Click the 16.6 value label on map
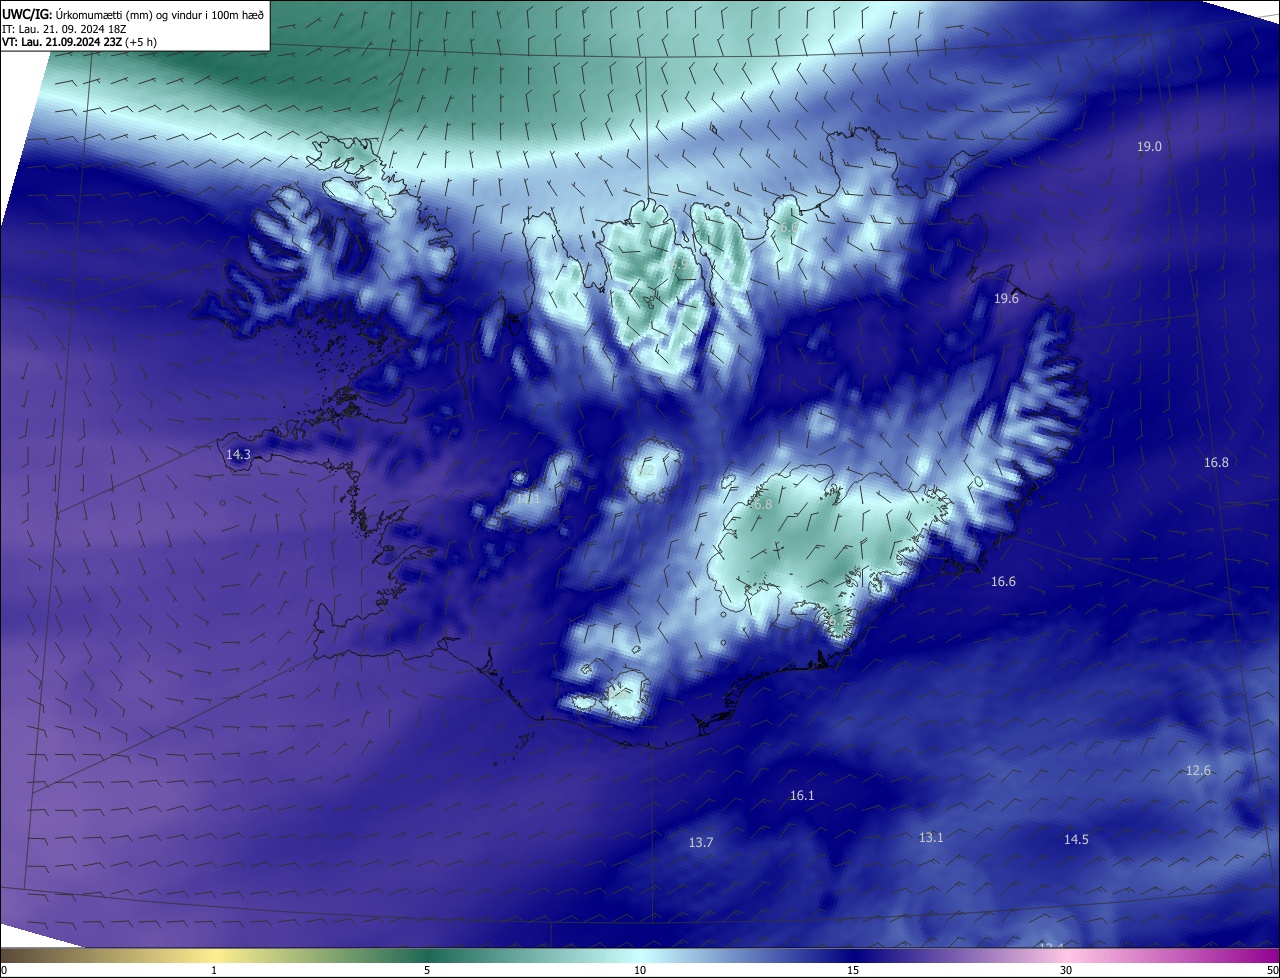Screen dimensions: 1280x978 pos(1003,582)
